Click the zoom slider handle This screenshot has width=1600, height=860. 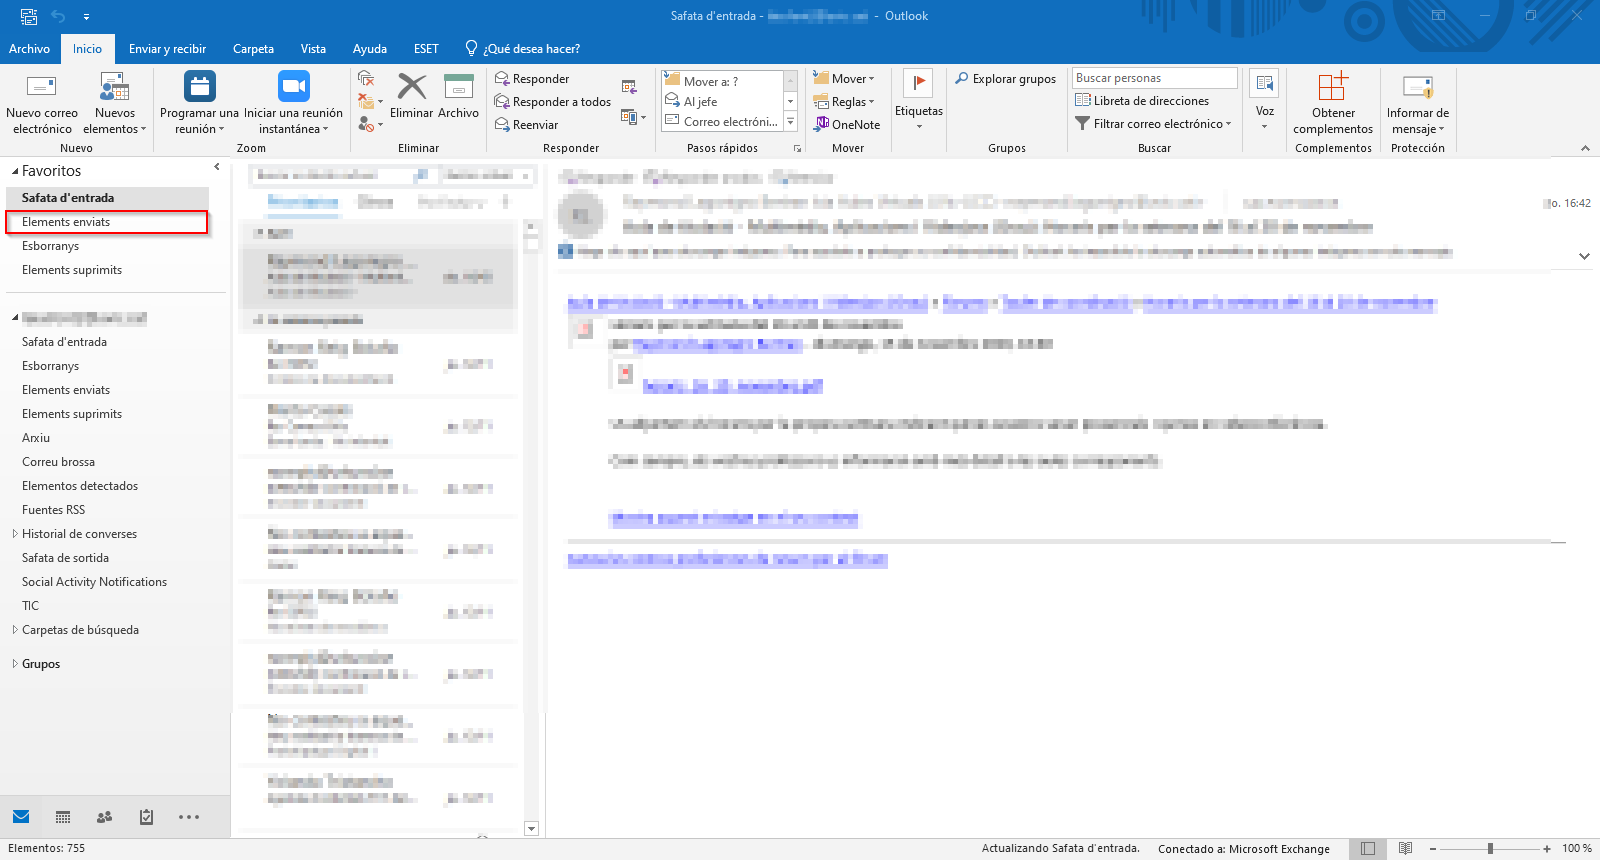pyautogui.click(x=1490, y=849)
